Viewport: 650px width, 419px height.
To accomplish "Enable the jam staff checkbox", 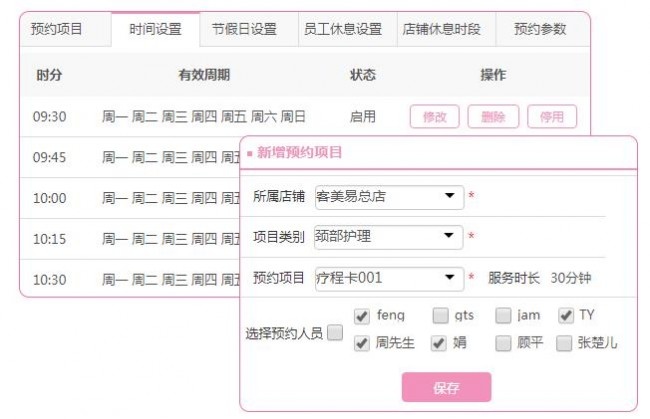I will pyautogui.click(x=504, y=316).
